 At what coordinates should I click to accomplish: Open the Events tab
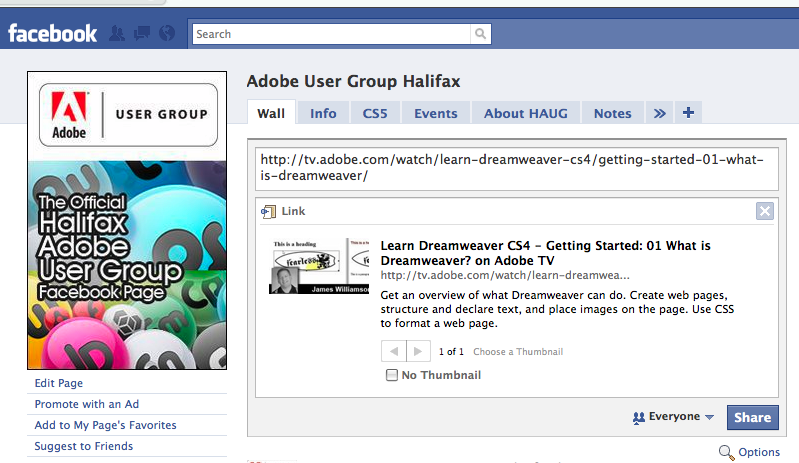[x=435, y=113]
